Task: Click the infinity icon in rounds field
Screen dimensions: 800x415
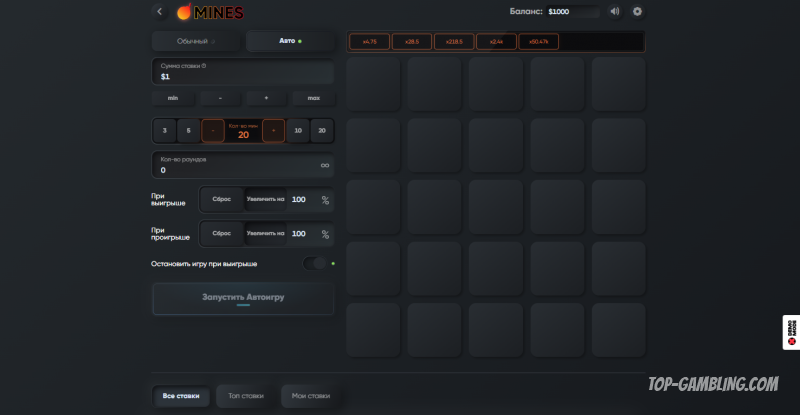Action: click(324, 165)
